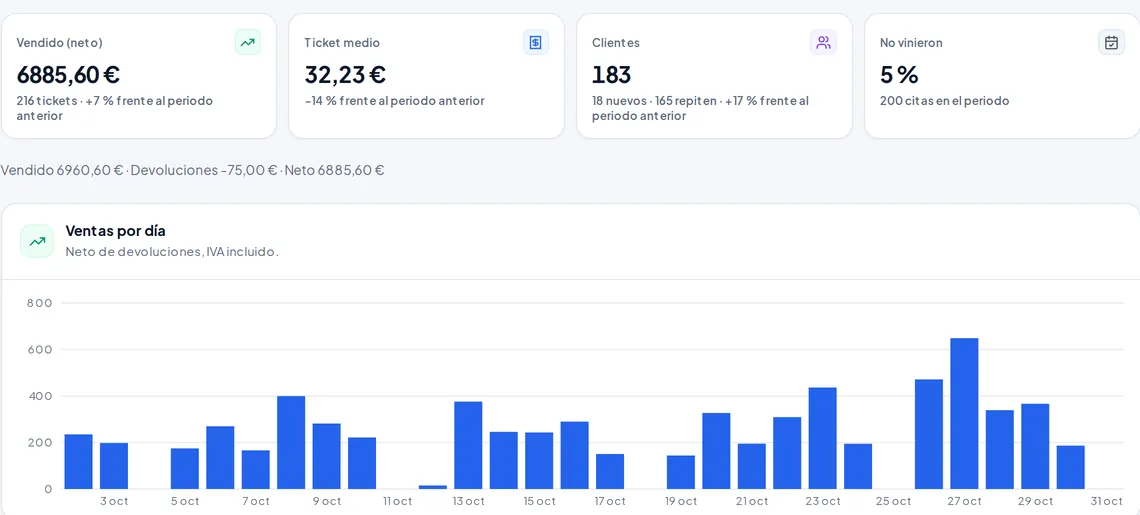This screenshot has height=515, width=1140.
Task: Click the '25 oct' axis label
Action: pyautogui.click(x=894, y=501)
